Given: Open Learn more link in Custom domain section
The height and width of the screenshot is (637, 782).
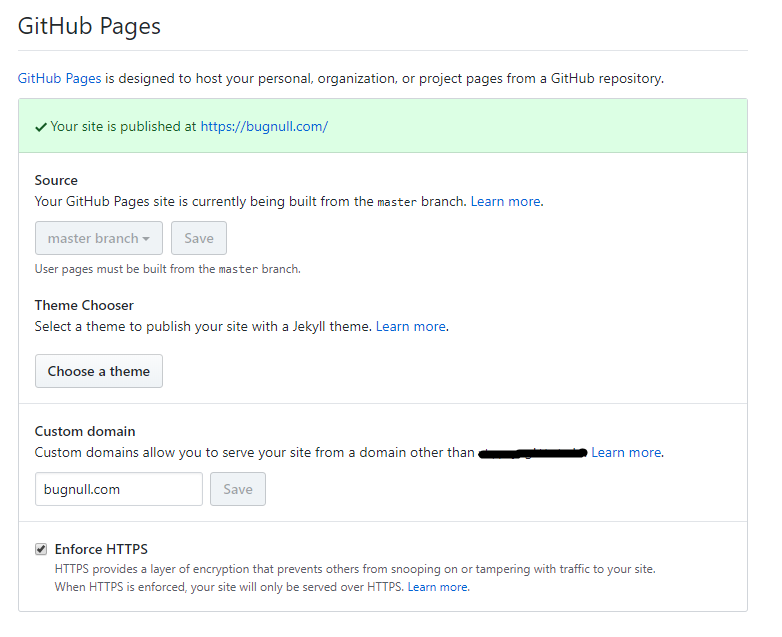Looking at the screenshot, I should [x=626, y=452].
